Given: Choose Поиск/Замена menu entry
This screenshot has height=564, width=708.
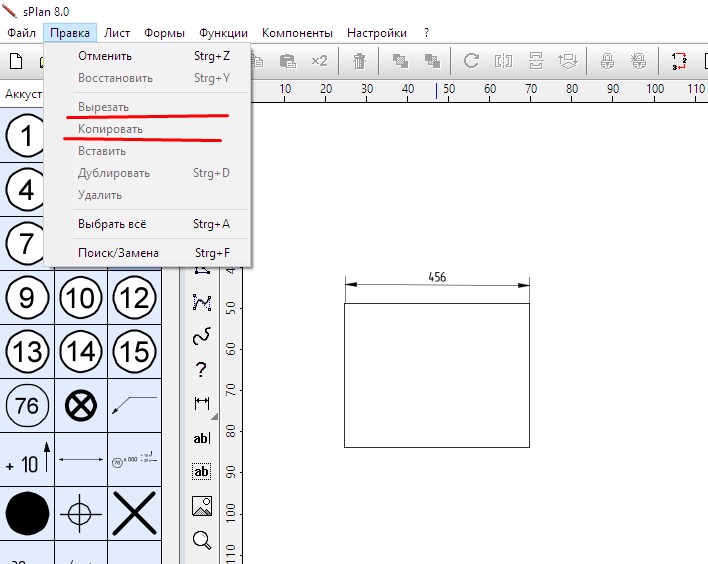Looking at the screenshot, I should click(148, 253).
